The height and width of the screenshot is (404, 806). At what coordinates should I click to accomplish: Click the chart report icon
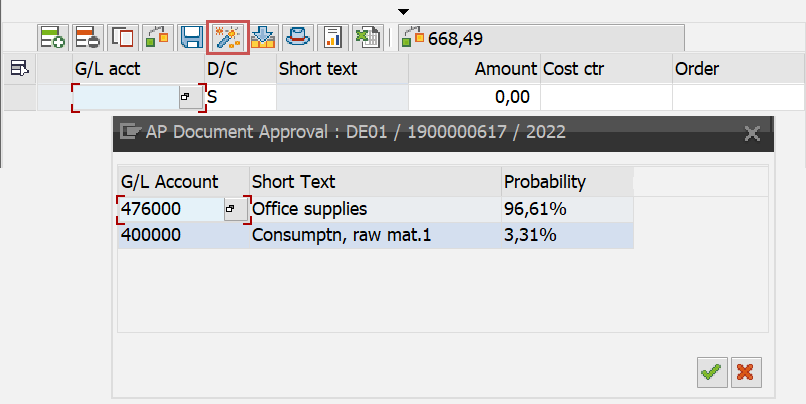[x=333, y=38]
